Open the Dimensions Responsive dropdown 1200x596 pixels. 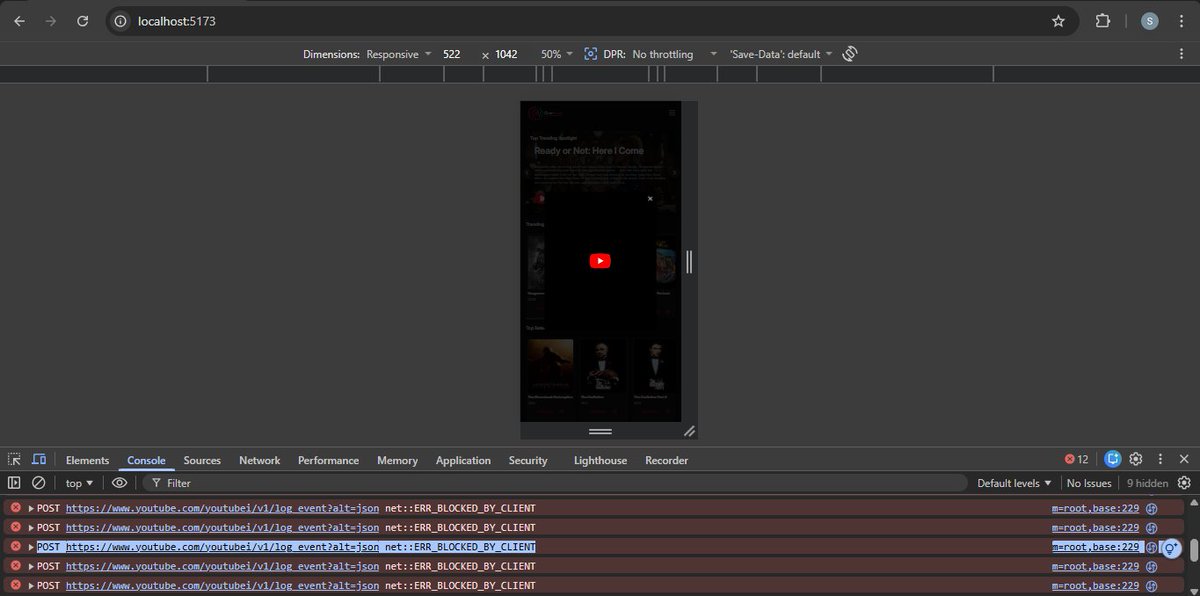pos(399,54)
